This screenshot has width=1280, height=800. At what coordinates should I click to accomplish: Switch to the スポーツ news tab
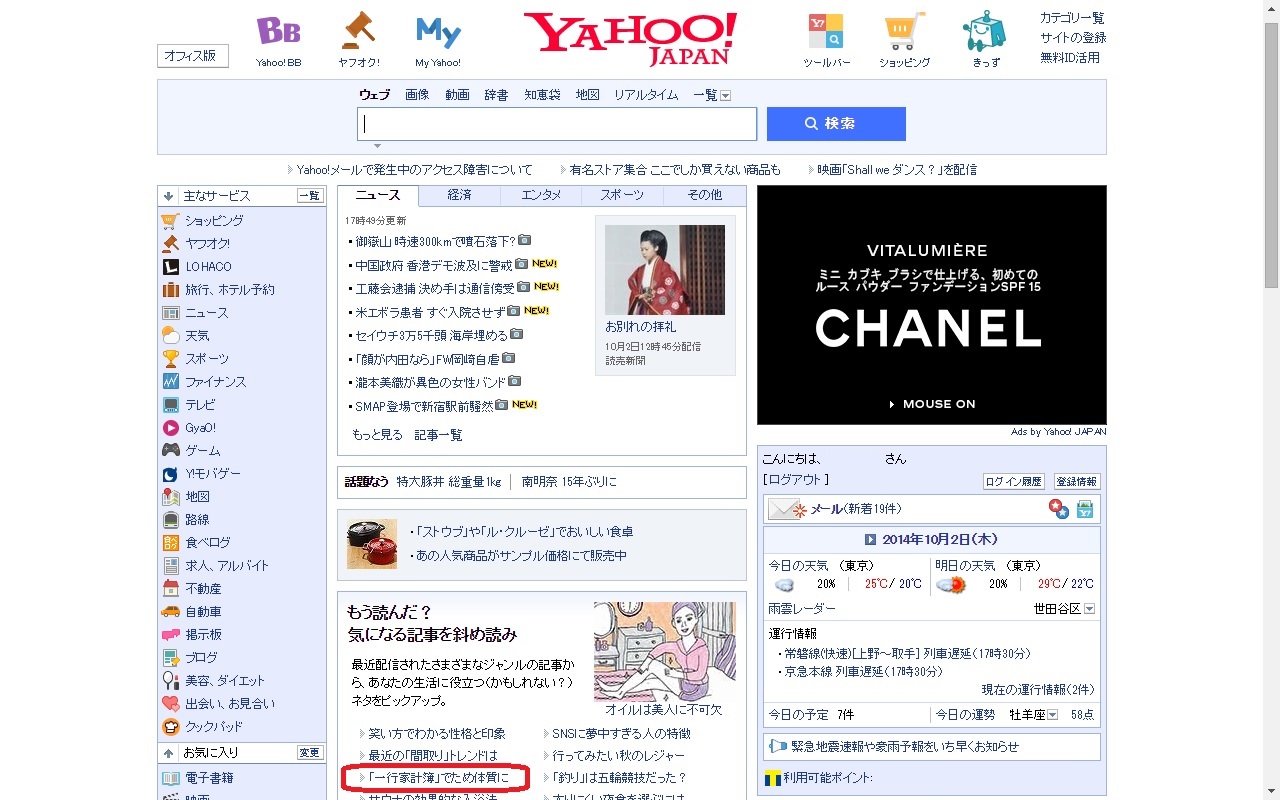point(622,195)
